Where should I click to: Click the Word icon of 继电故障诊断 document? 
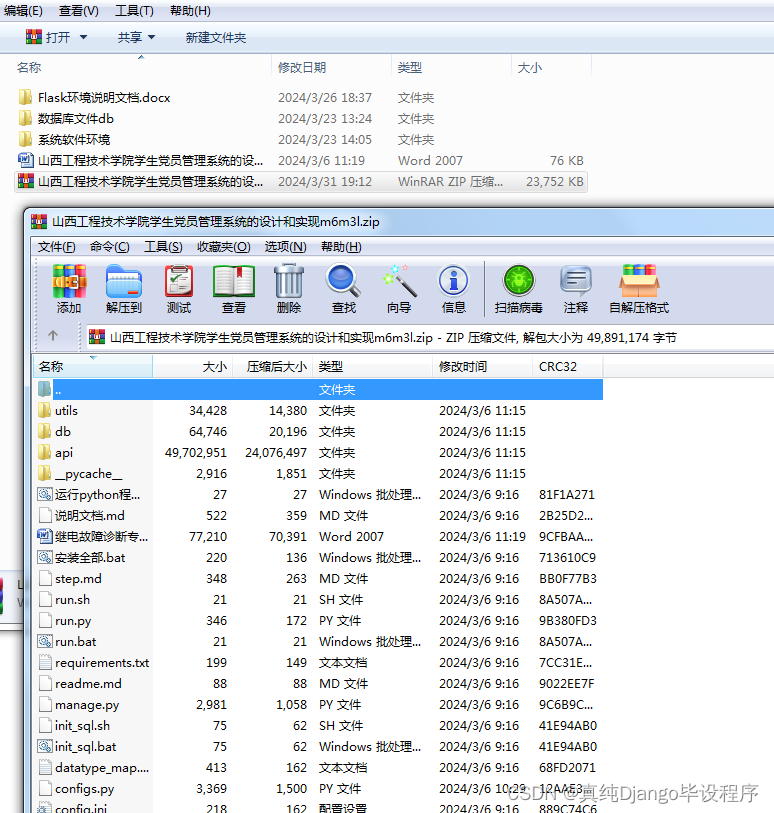point(45,536)
